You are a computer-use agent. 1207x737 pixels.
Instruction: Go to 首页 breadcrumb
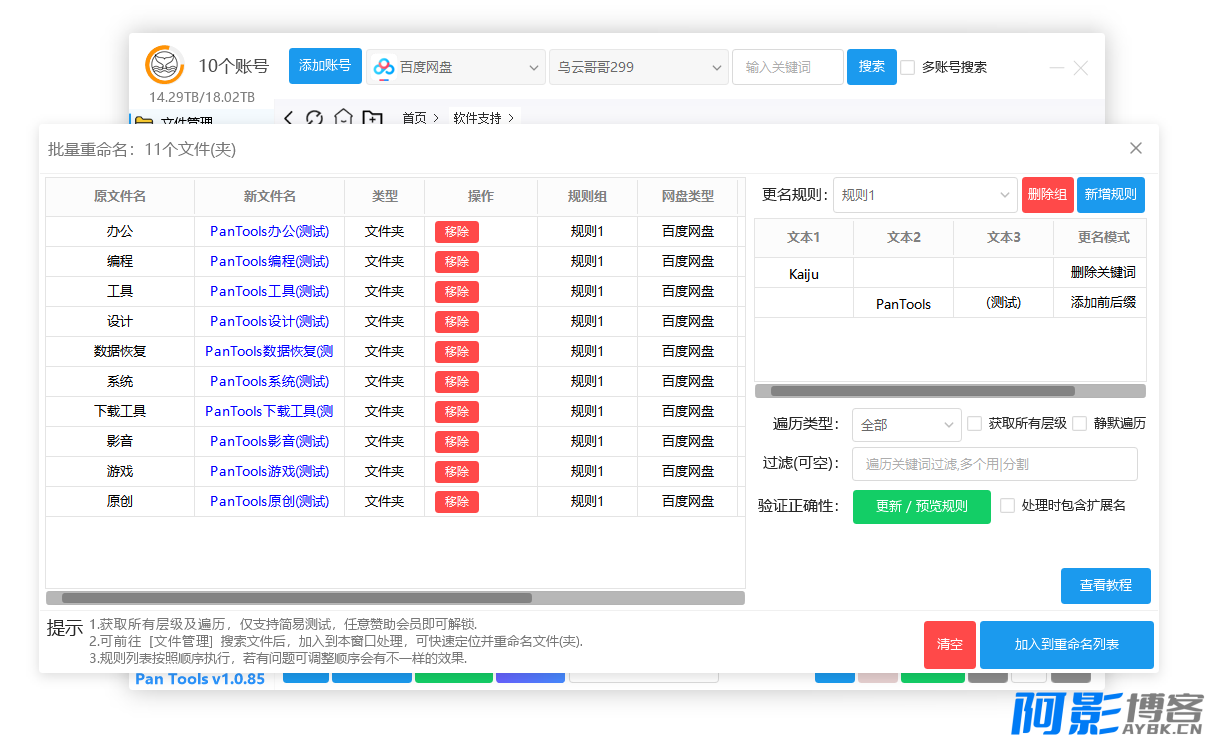point(414,118)
